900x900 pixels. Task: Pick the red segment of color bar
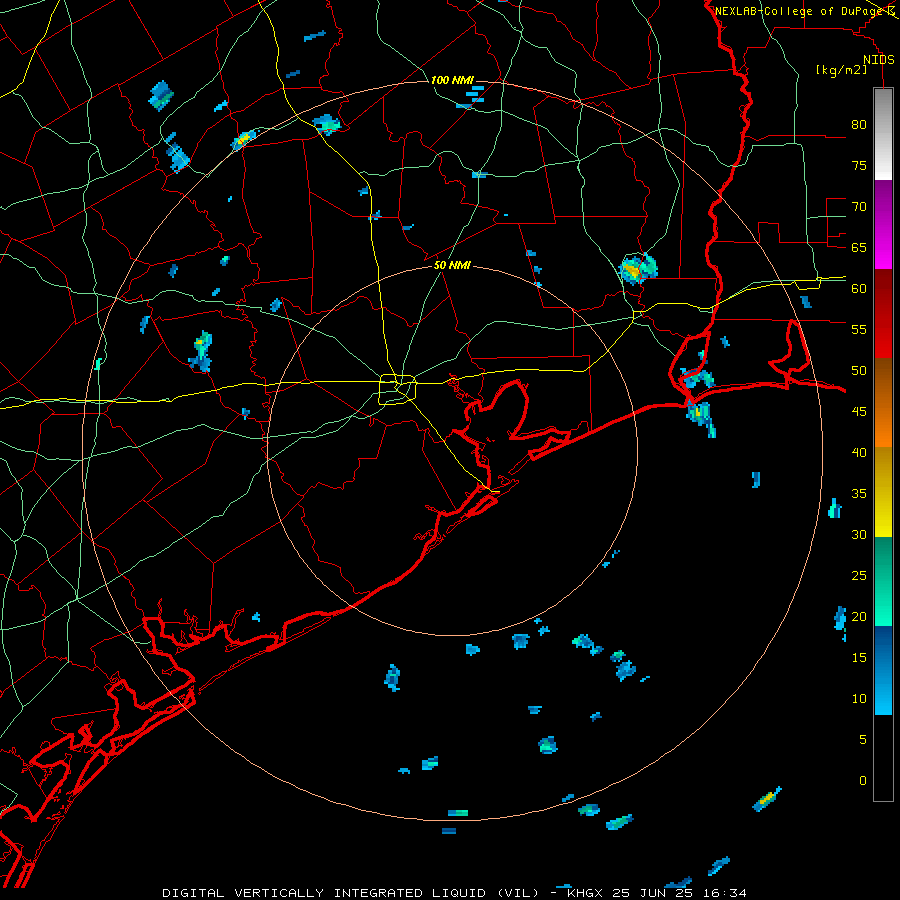[883, 313]
